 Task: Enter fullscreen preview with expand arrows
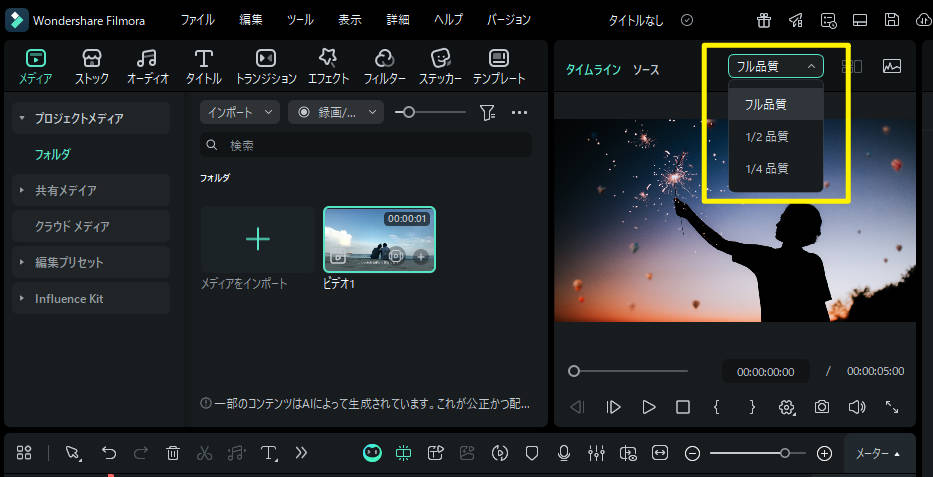[892, 407]
